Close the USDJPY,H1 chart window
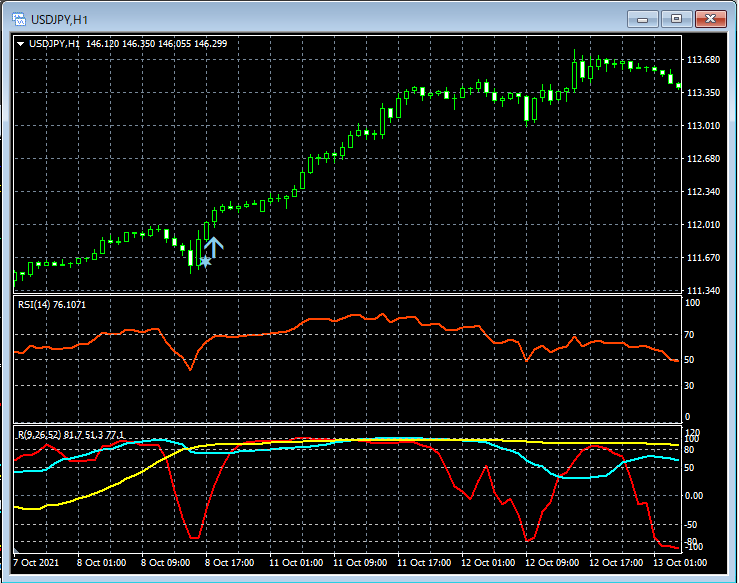The image size is (739, 583). coord(711,18)
